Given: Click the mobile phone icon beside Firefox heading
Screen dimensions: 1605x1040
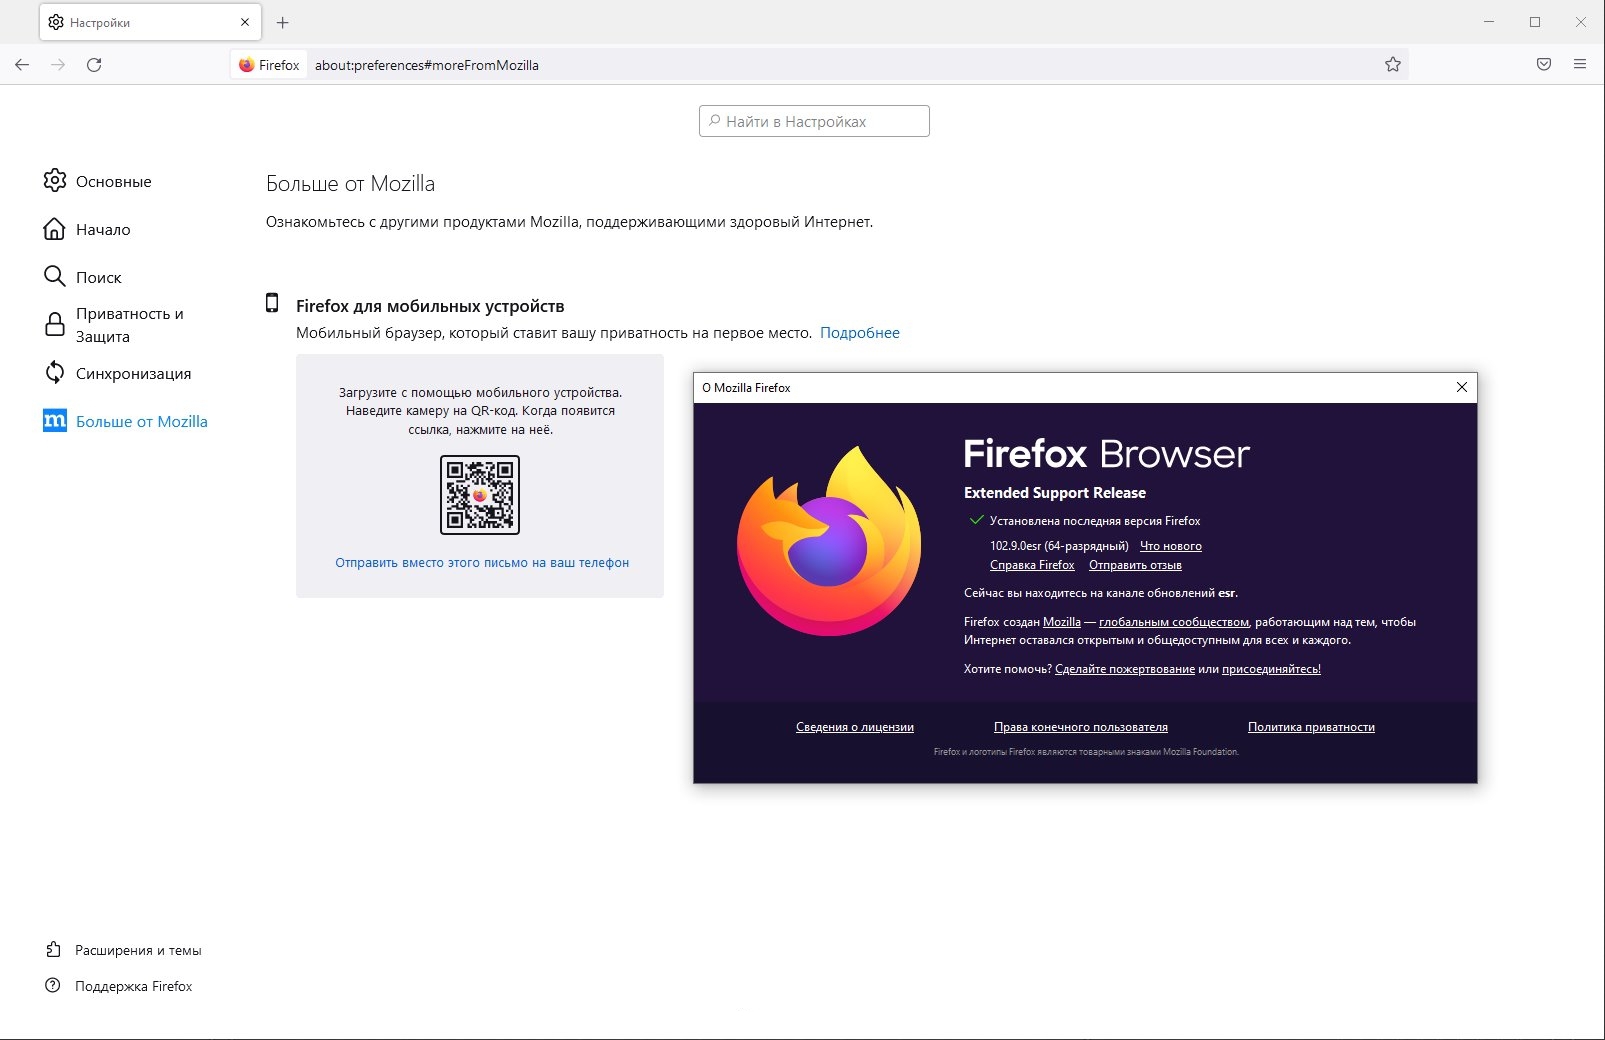Looking at the screenshot, I should coord(272,303).
